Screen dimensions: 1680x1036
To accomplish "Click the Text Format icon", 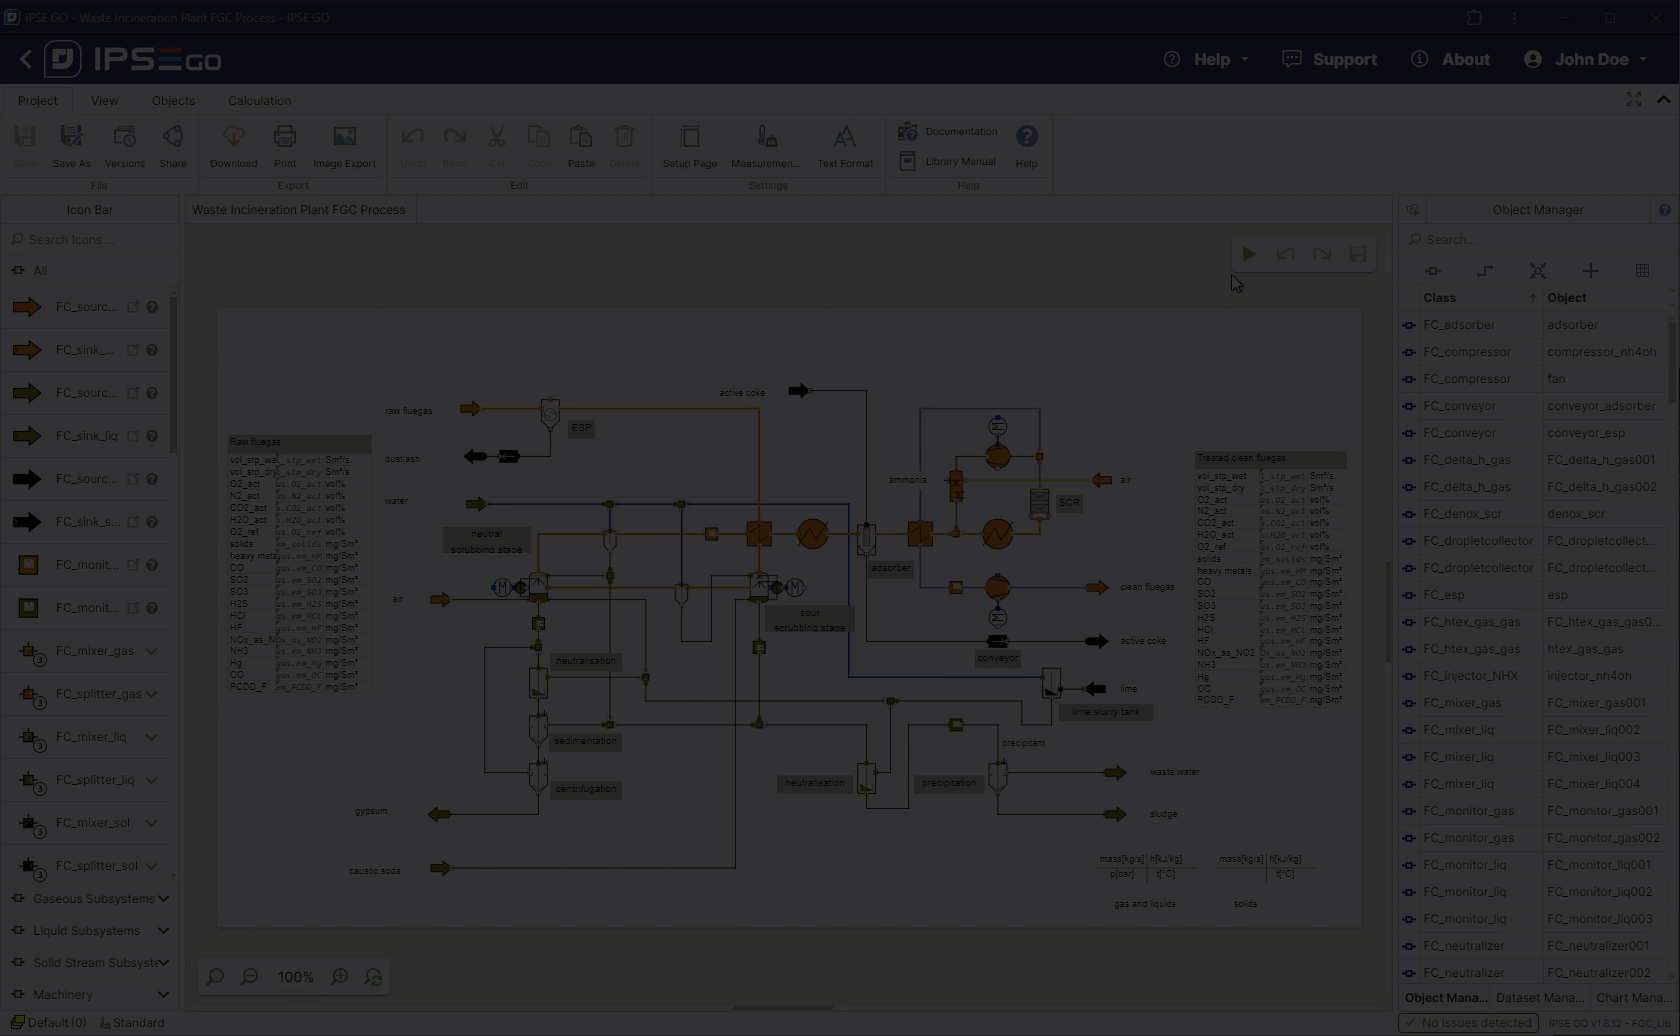I will (x=844, y=146).
